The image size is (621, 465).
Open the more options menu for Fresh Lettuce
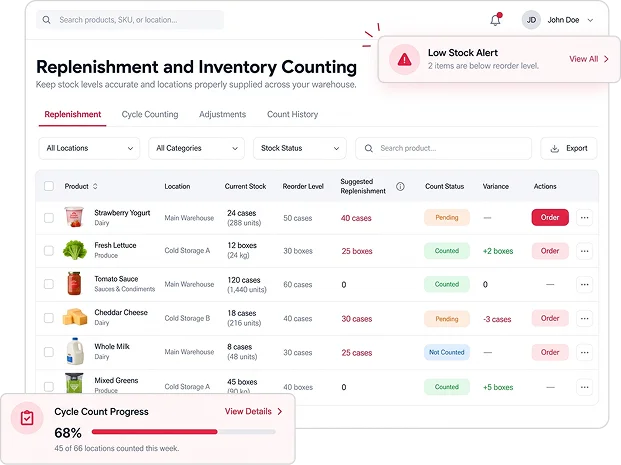coord(584,251)
